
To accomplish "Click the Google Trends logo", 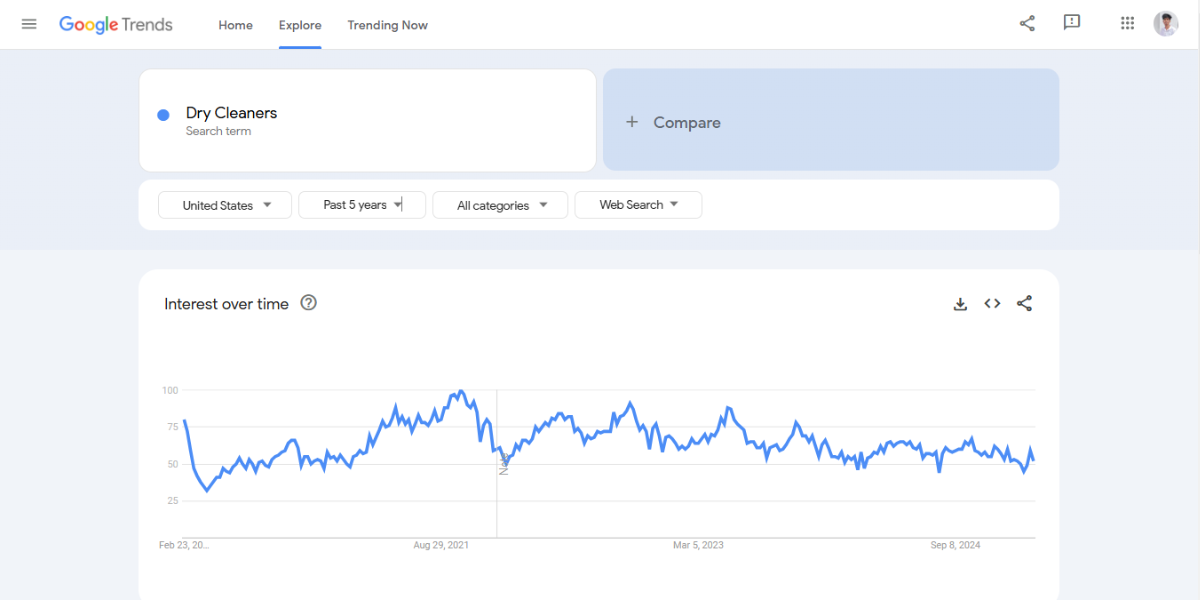I will click(x=116, y=25).
